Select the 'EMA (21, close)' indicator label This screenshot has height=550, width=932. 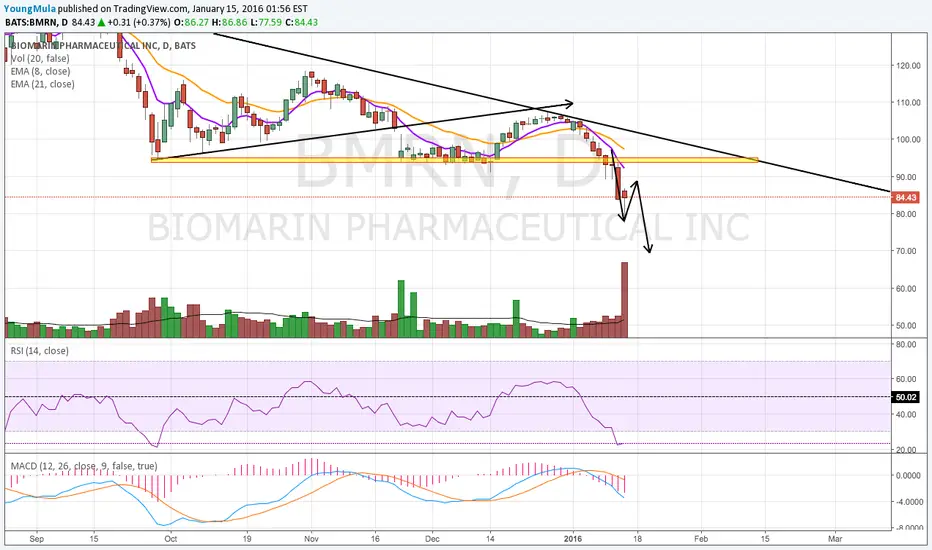click(x=43, y=84)
